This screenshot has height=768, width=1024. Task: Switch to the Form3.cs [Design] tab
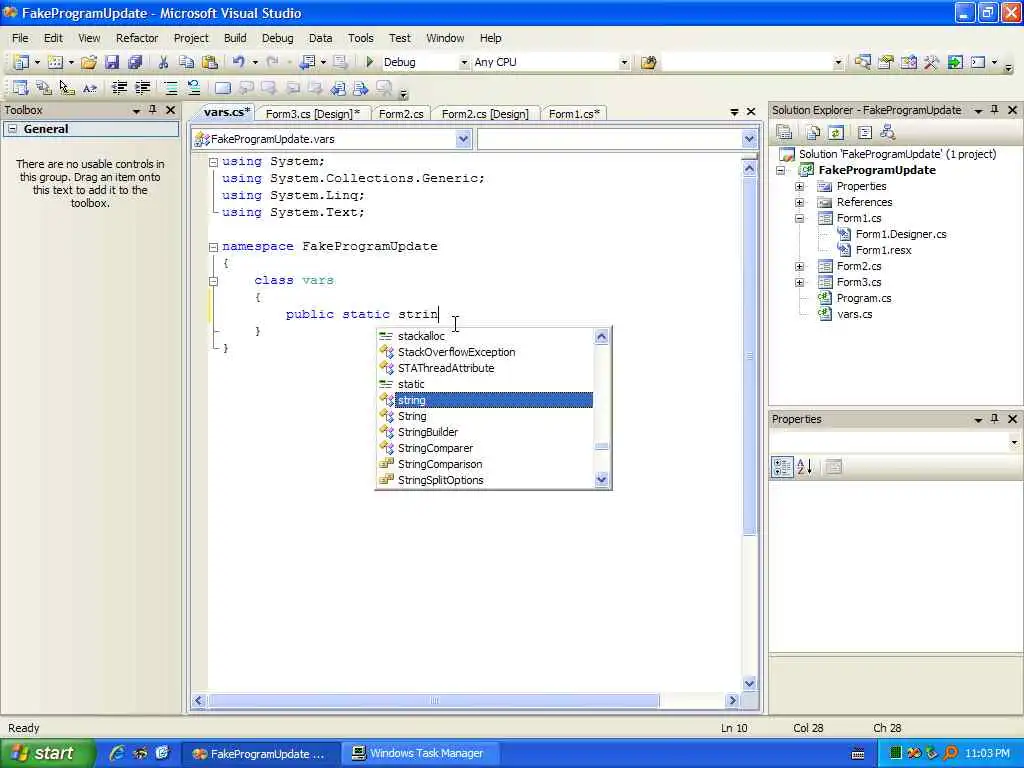click(x=313, y=114)
